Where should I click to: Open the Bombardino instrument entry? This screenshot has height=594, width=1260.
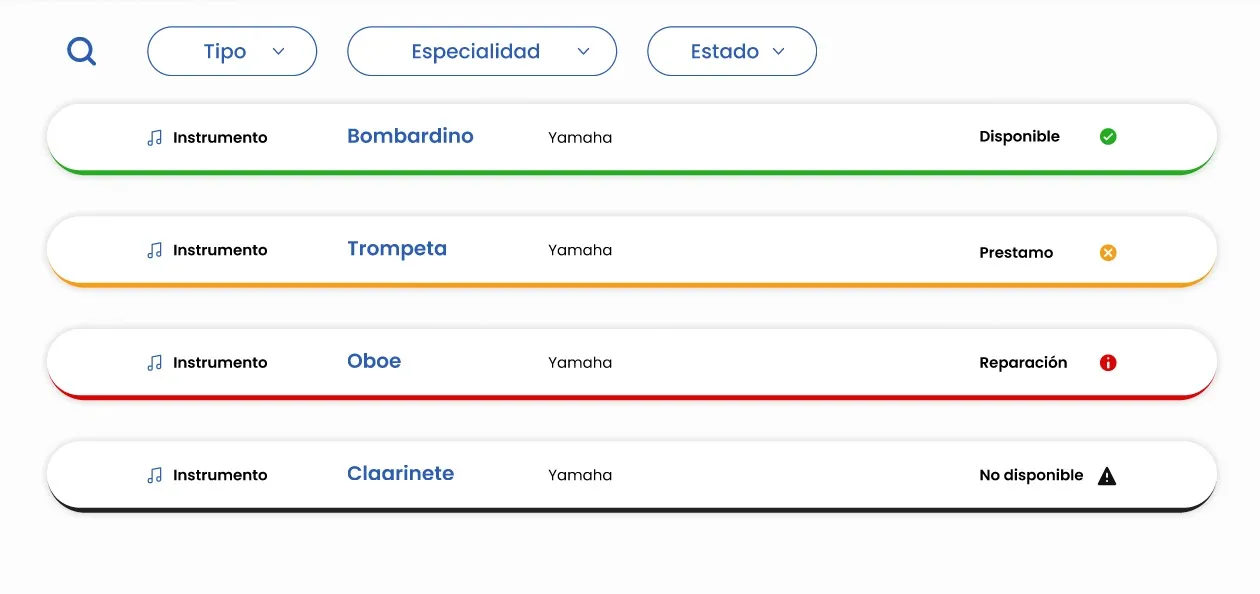(x=410, y=136)
